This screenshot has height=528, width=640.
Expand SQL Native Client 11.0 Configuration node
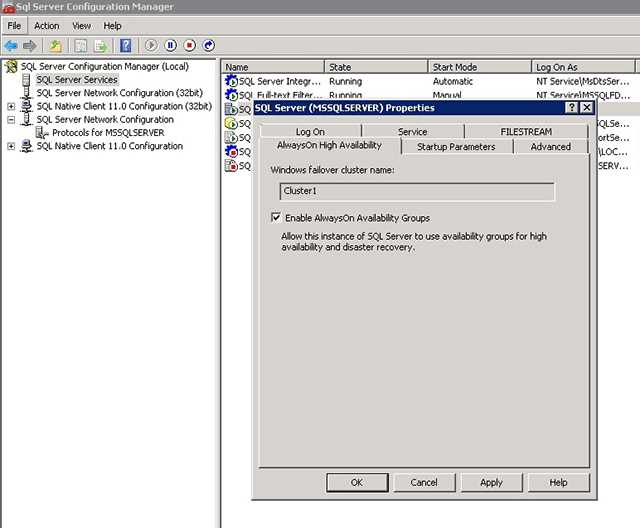[x=11, y=146]
